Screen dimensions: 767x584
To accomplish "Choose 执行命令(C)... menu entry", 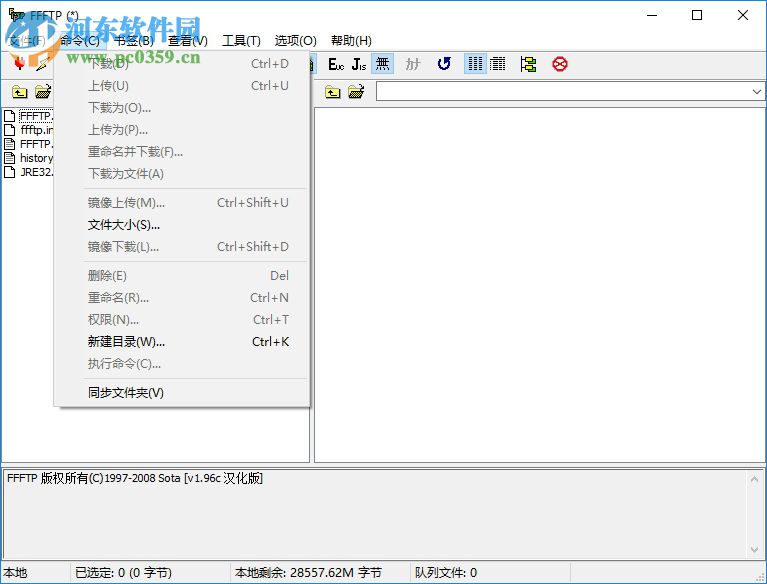I will 182,363.
